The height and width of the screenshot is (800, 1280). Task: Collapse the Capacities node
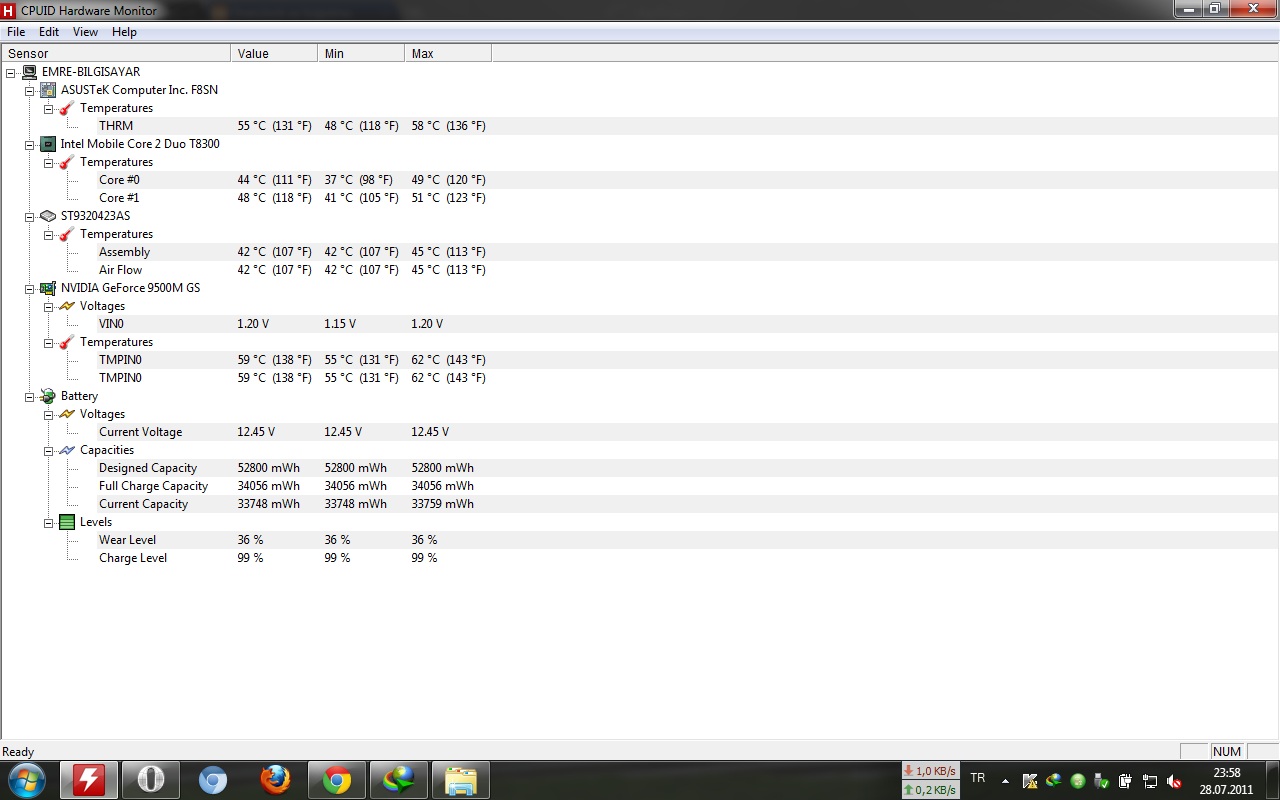49,450
